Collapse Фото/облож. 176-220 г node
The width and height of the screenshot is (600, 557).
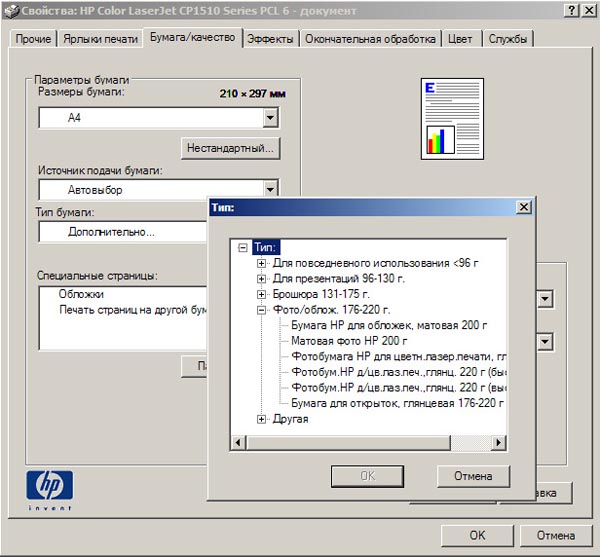[261, 310]
